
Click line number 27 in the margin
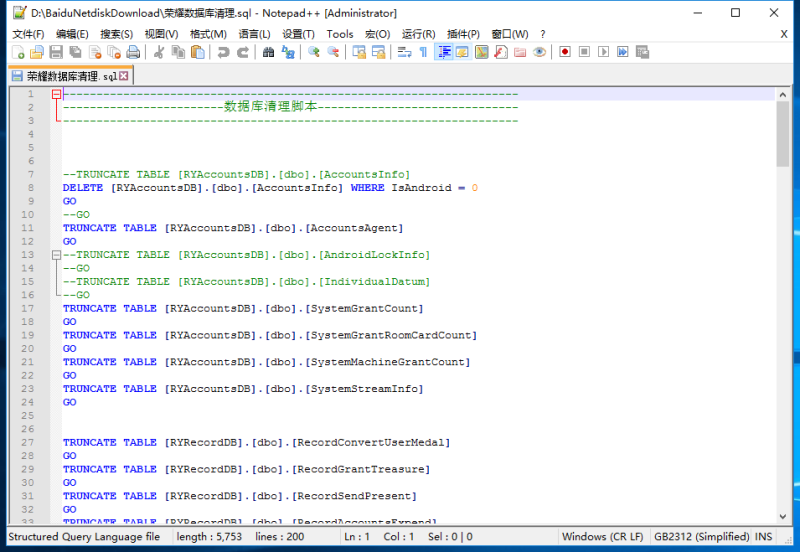[28, 442]
